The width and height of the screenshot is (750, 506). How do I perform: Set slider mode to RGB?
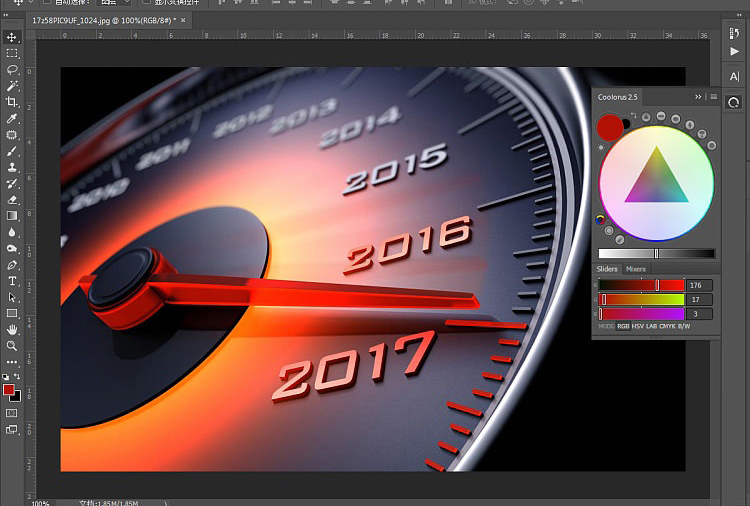pyautogui.click(x=623, y=326)
